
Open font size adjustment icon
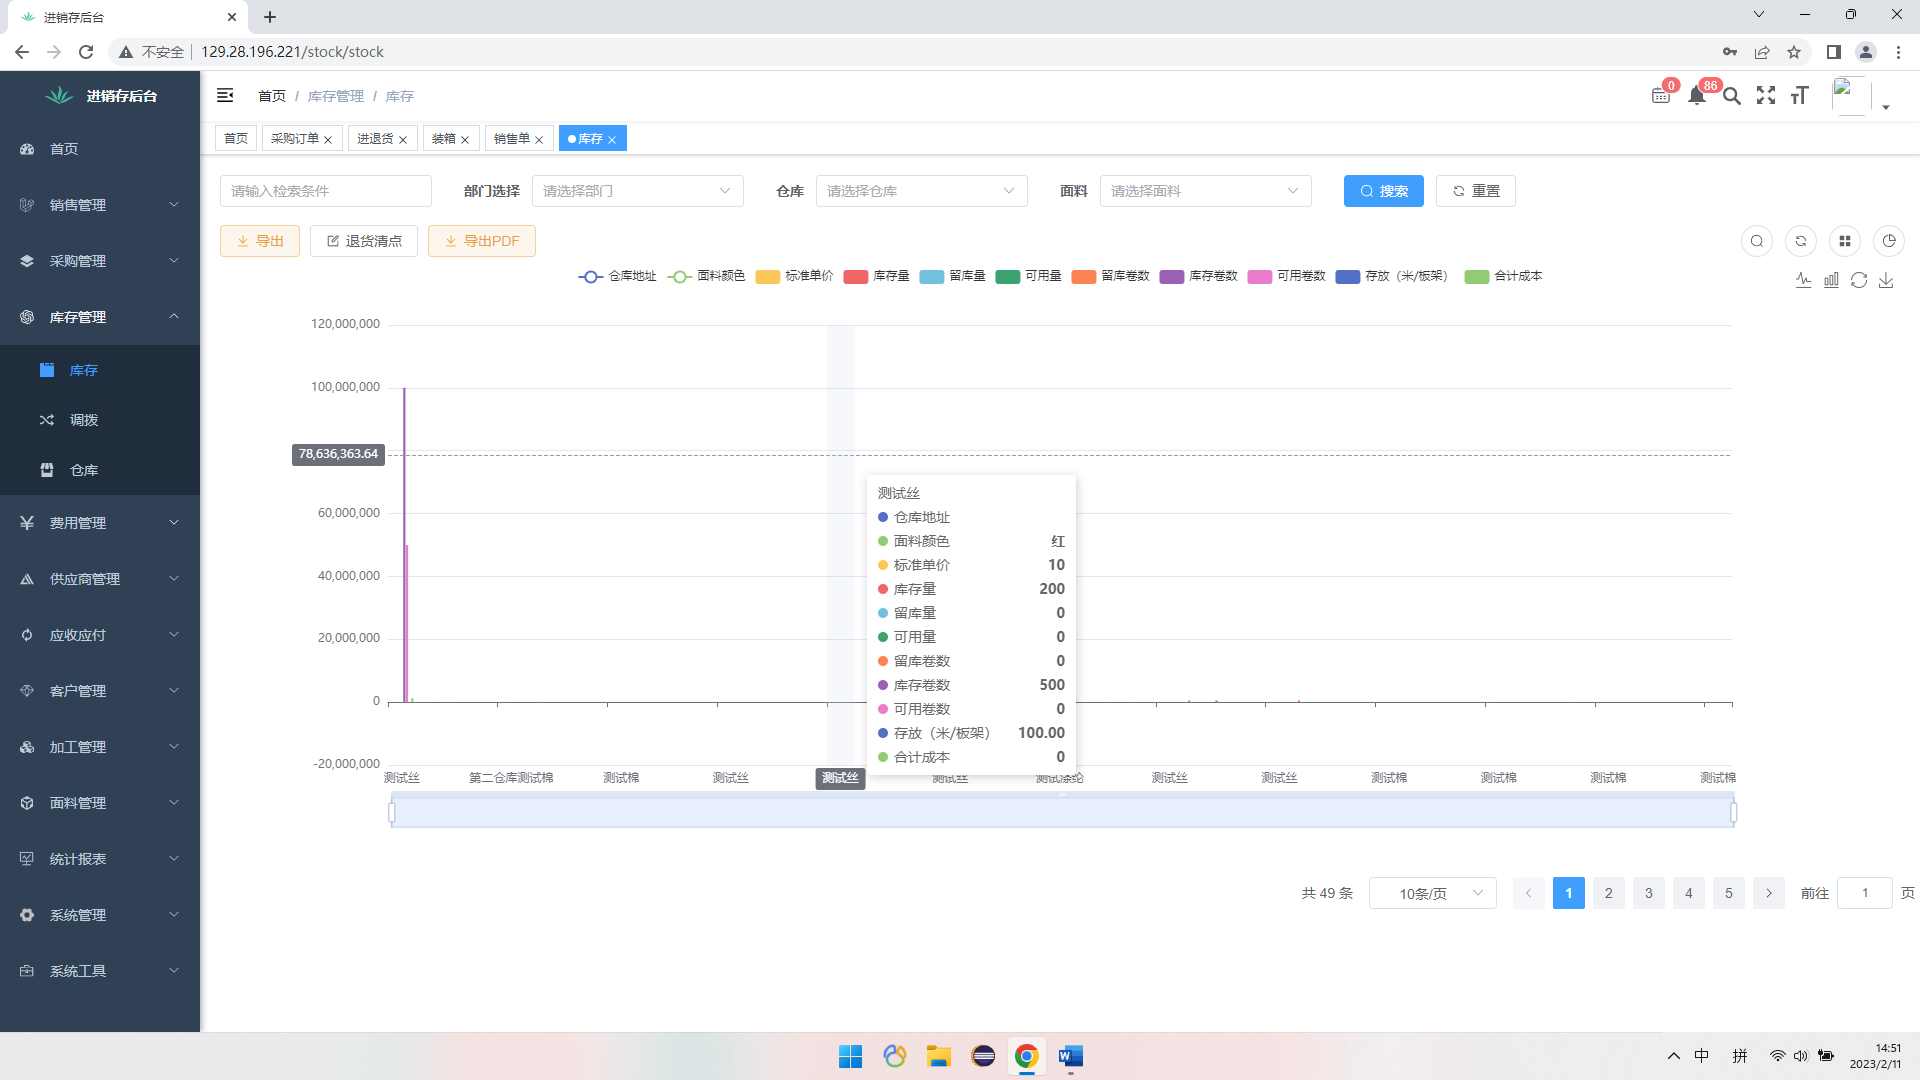tap(1800, 96)
